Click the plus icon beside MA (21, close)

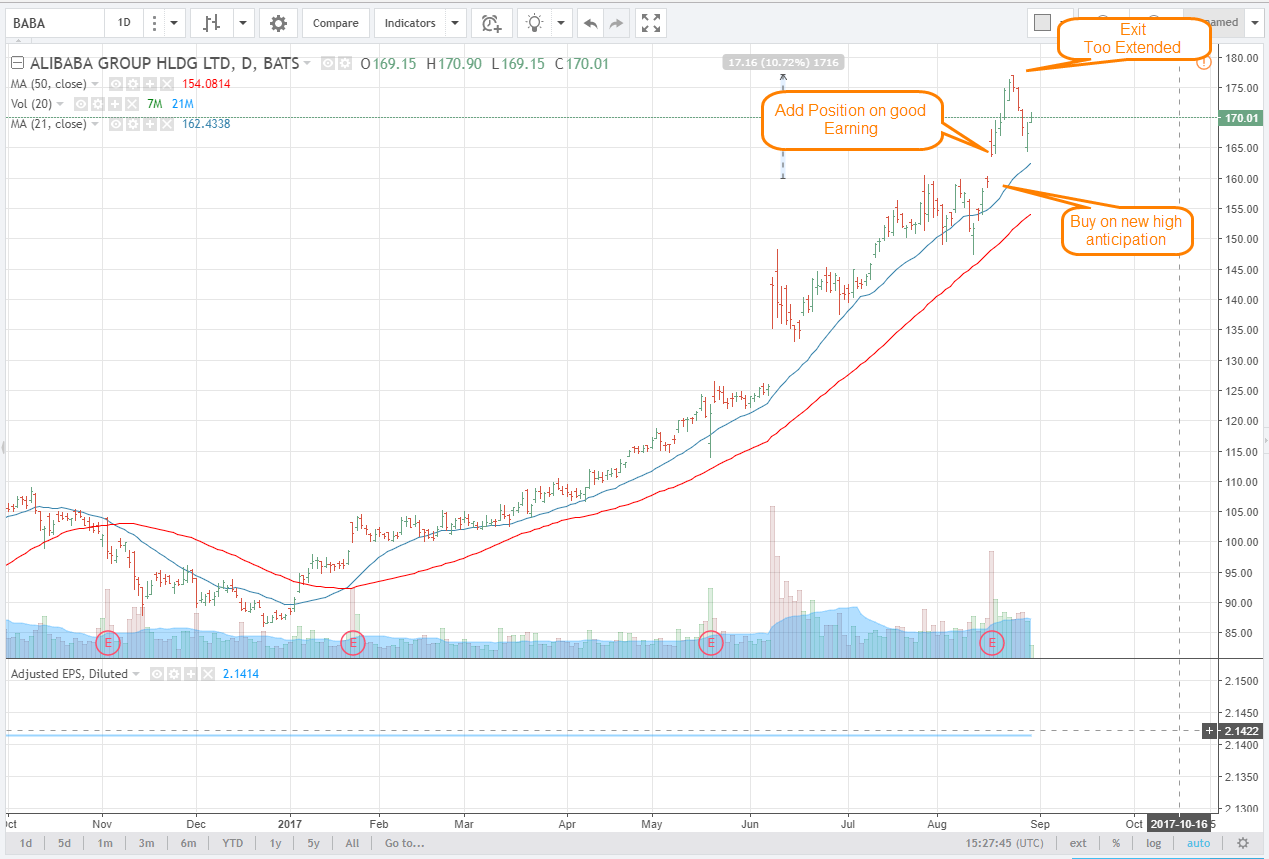click(x=150, y=124)
